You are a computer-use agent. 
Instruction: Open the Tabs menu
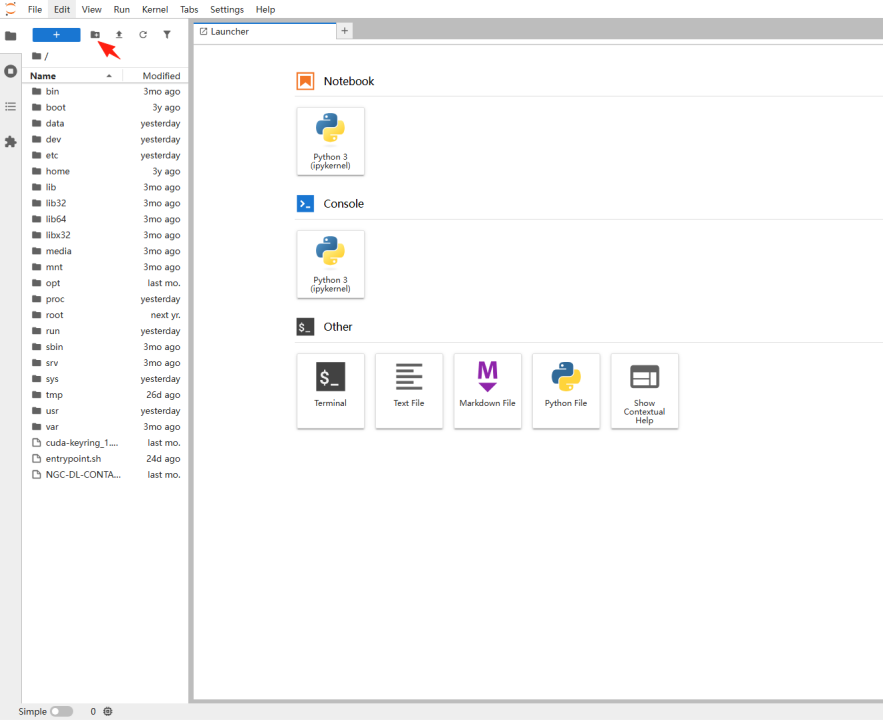point(189,10)
